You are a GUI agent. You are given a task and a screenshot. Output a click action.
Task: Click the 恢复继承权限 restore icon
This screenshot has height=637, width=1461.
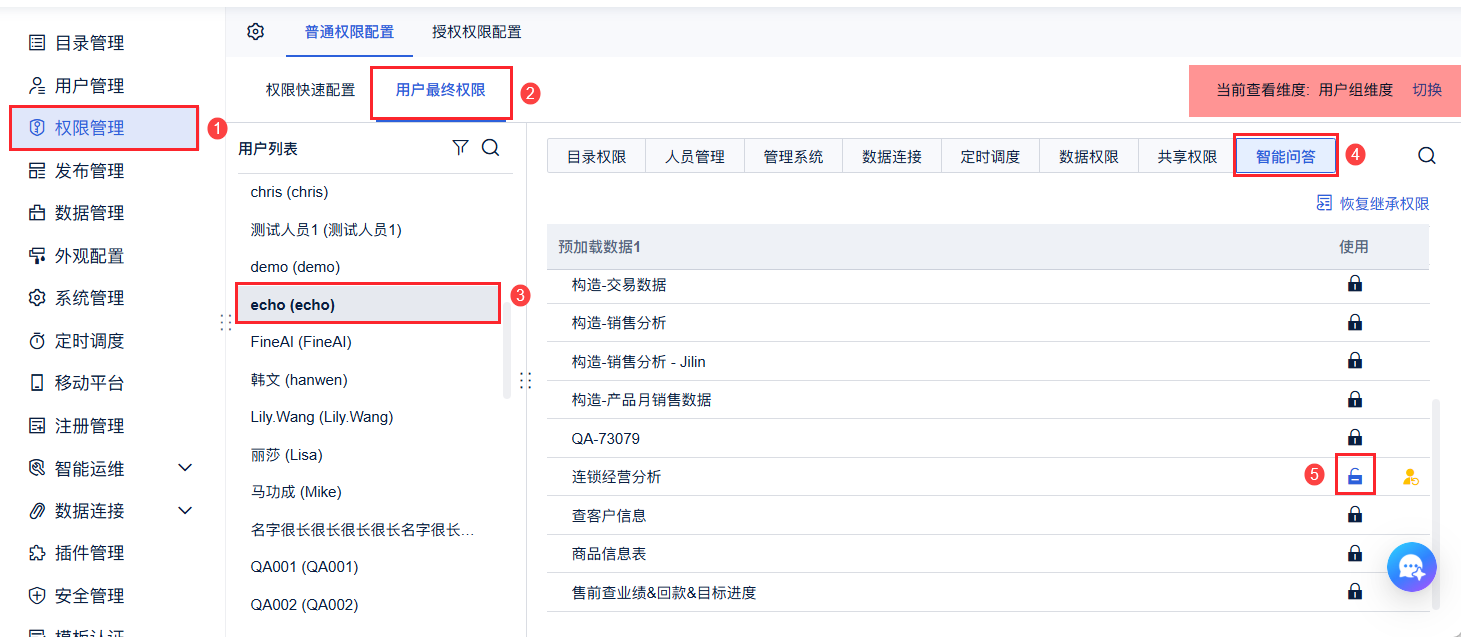pos(1324,203)
